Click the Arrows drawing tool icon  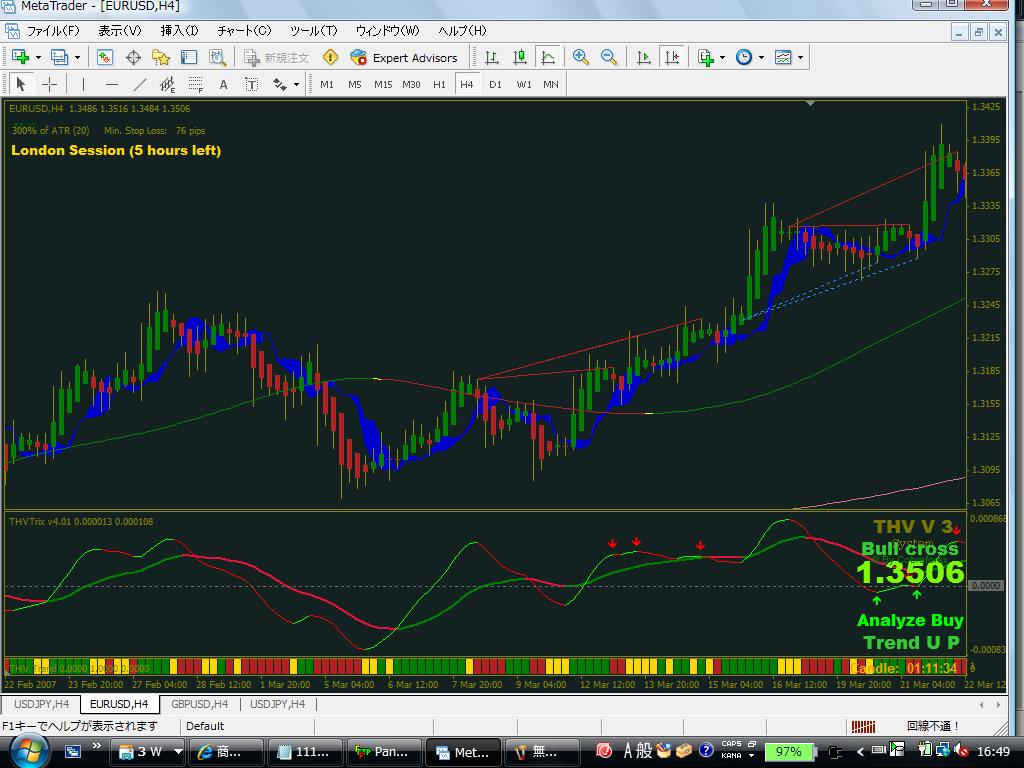[280, 84]
